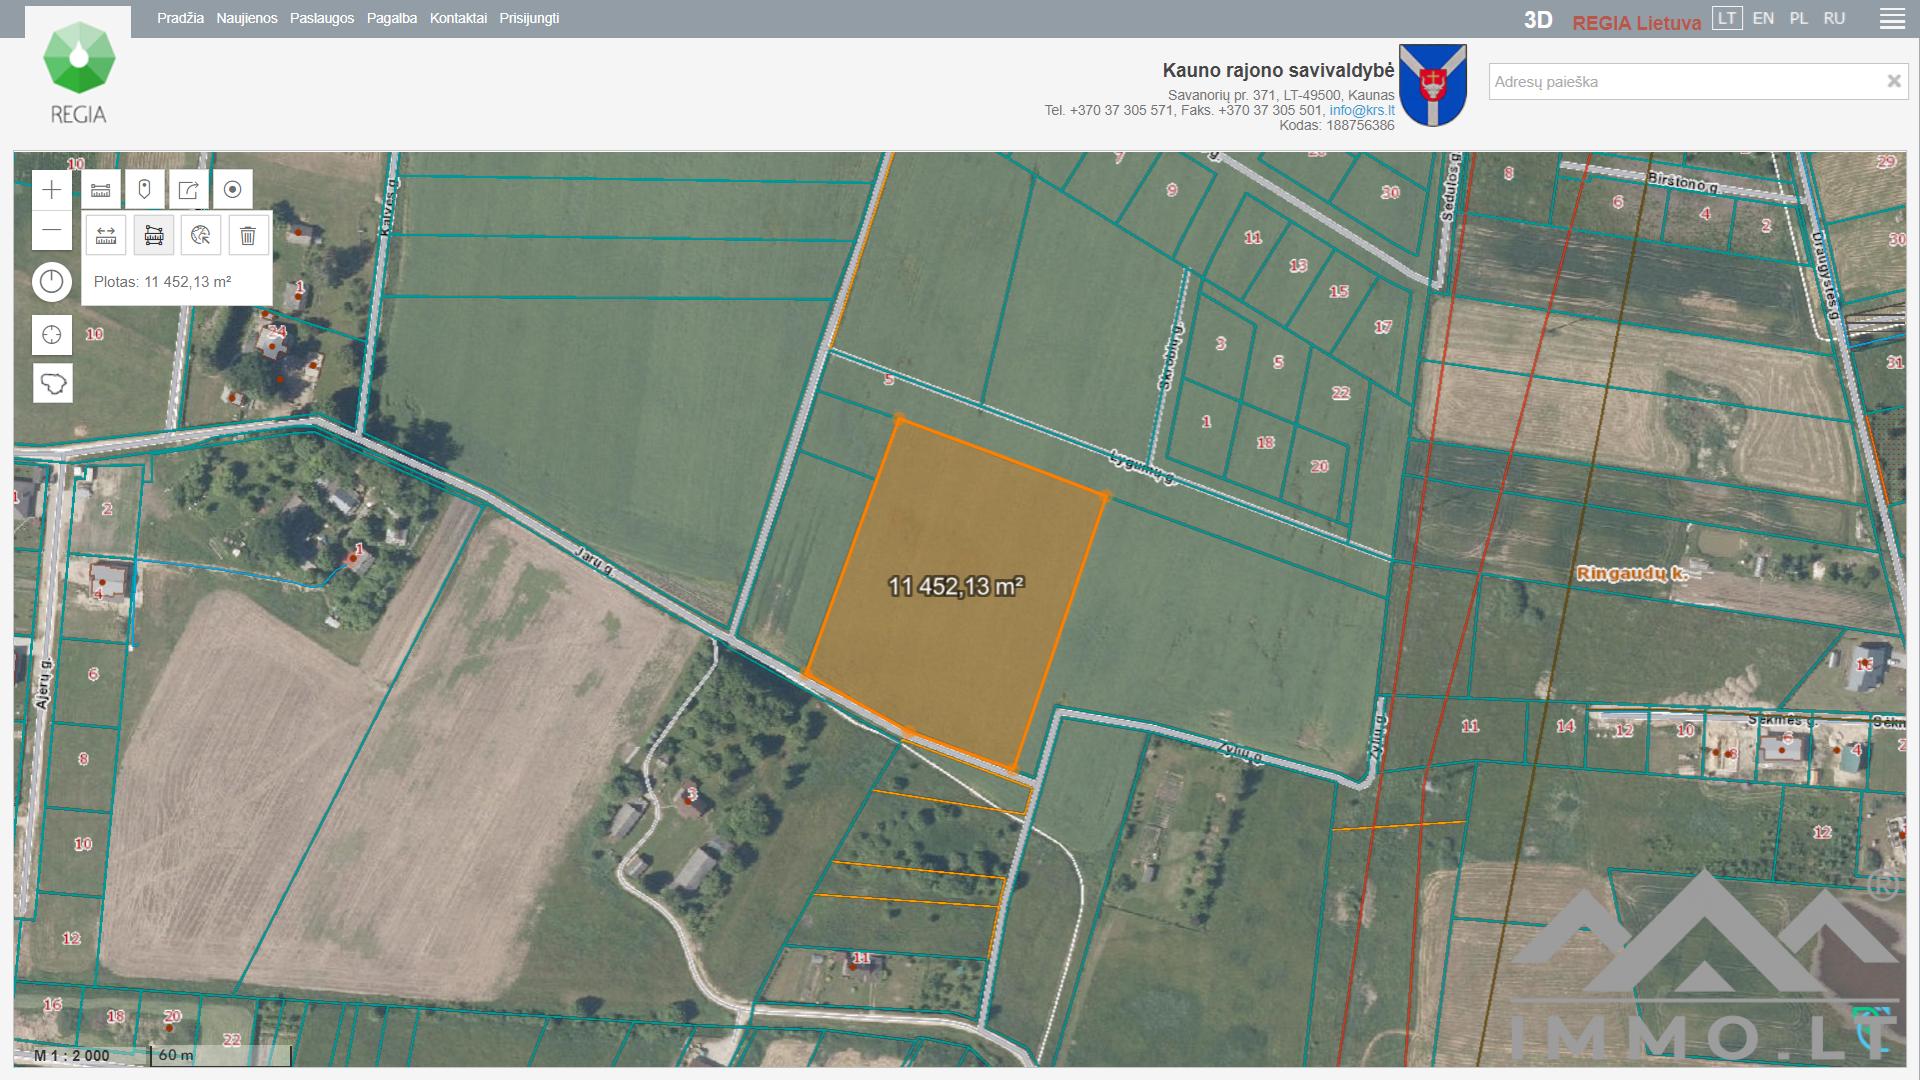Delete measurements with the trash icon
This screenshot has width=1920, height=1080.
248,236
